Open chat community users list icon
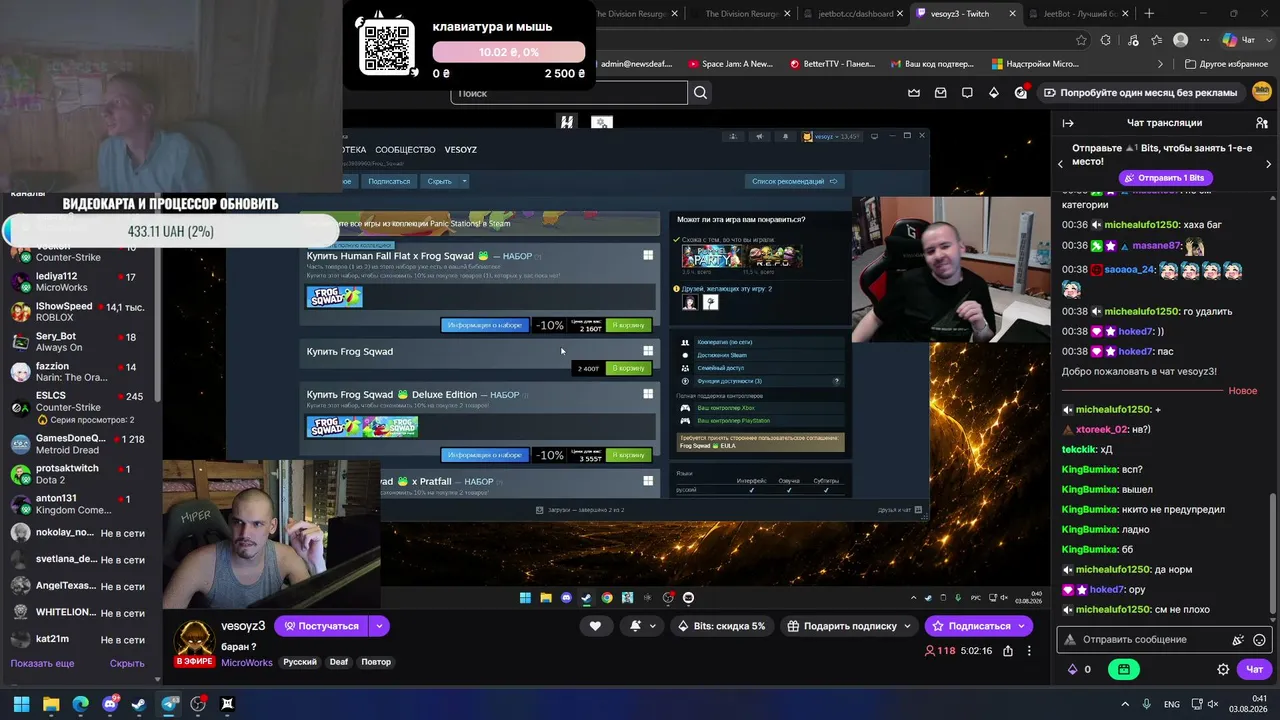The width and height of the screenshot is (1280, 720). coord(1262,123)
